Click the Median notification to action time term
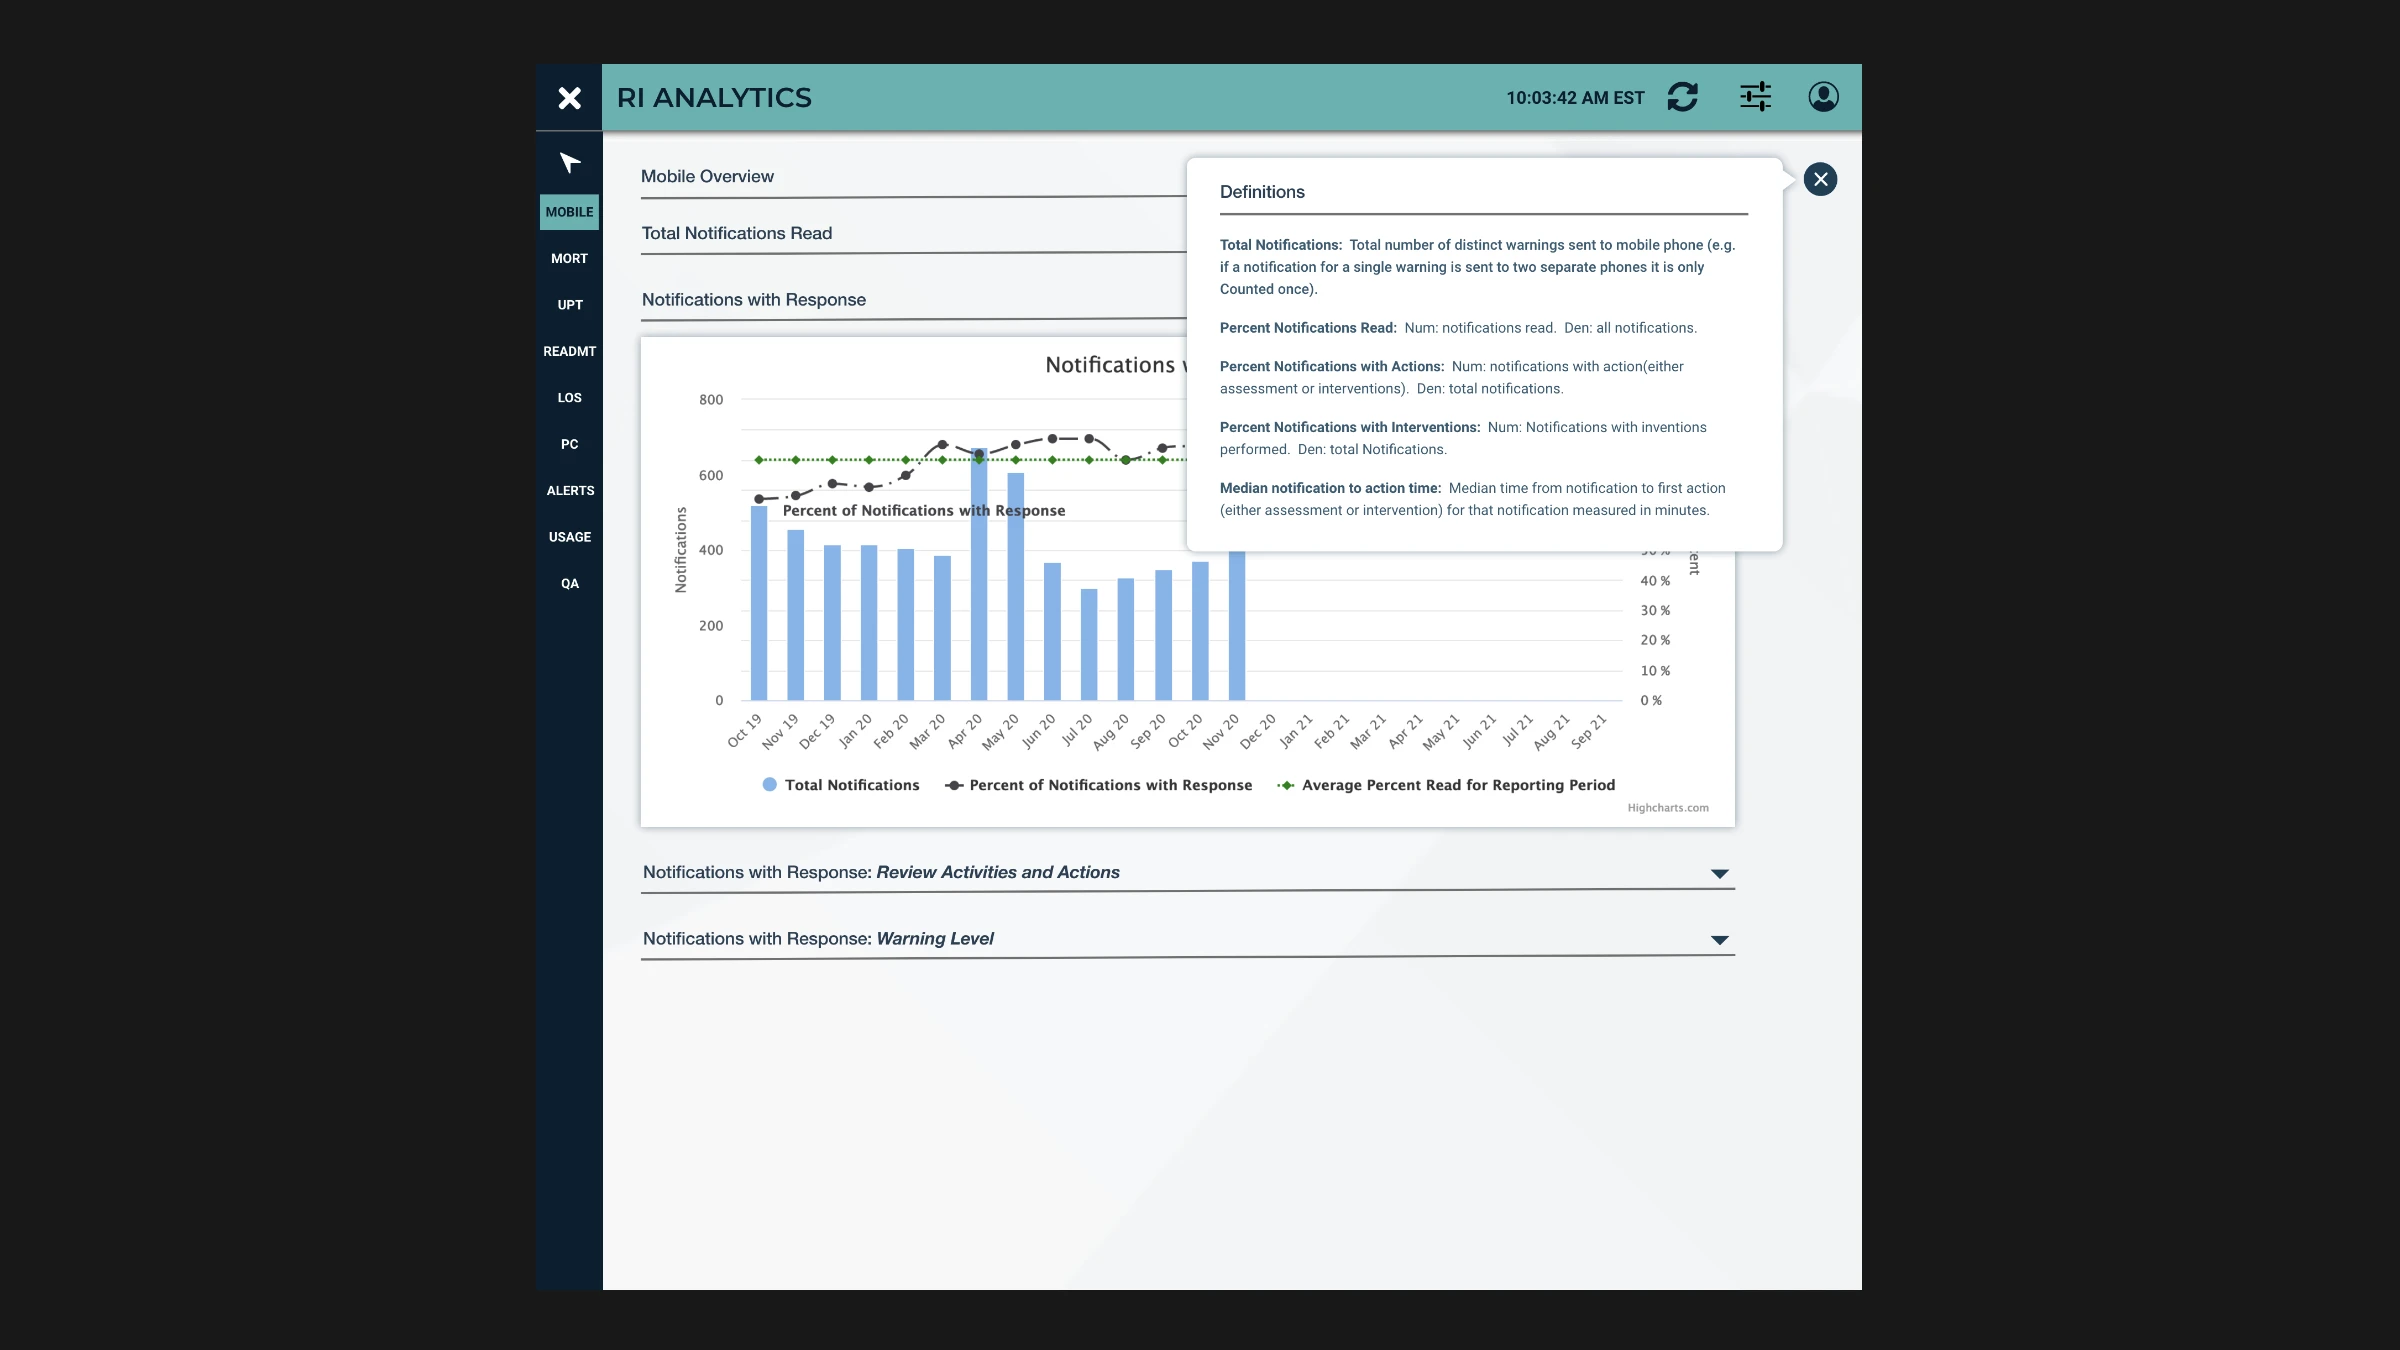This screenshot has width=2400, height=1350. coord(1330,489)
